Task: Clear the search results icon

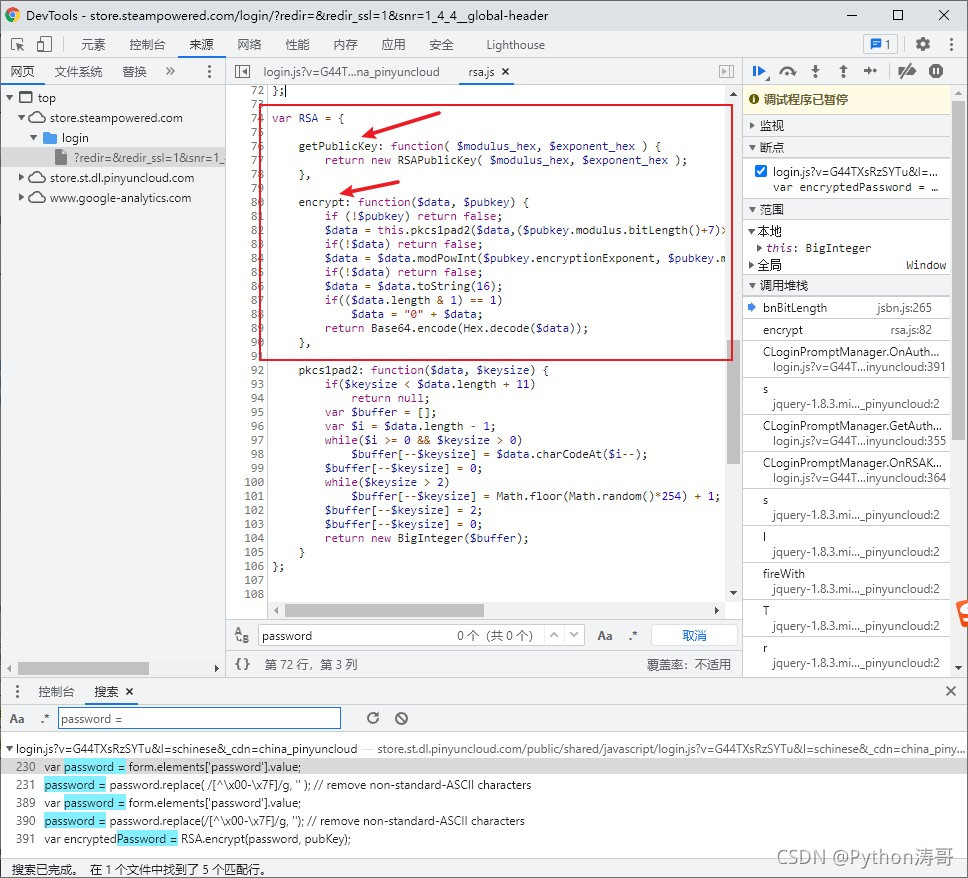Action: [x=401, y=718]
